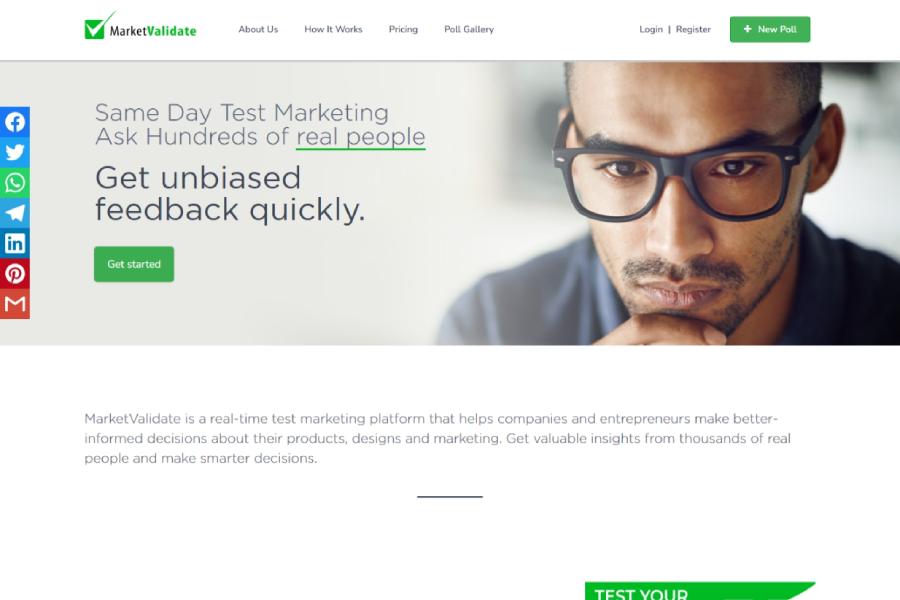This screenshot has width=900, height=600.
Task: Create a poll with New Poll button
Action: pyautogui.click(x=770, y=29)
